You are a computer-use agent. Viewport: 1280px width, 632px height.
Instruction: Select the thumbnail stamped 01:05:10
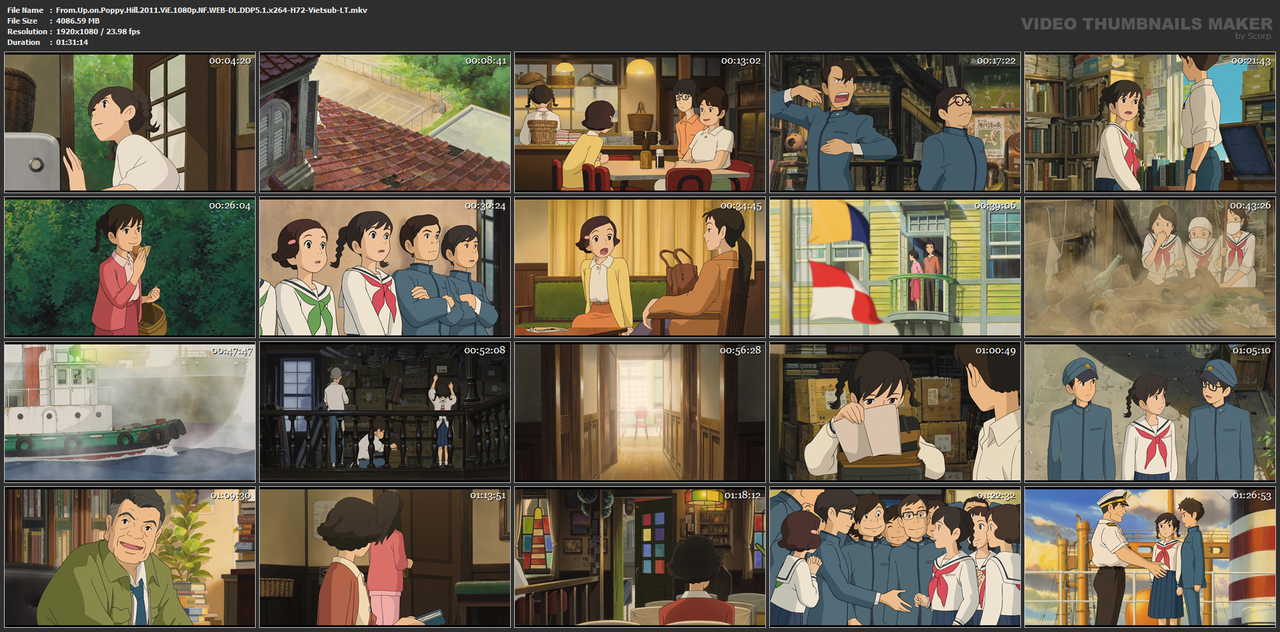1150,412
